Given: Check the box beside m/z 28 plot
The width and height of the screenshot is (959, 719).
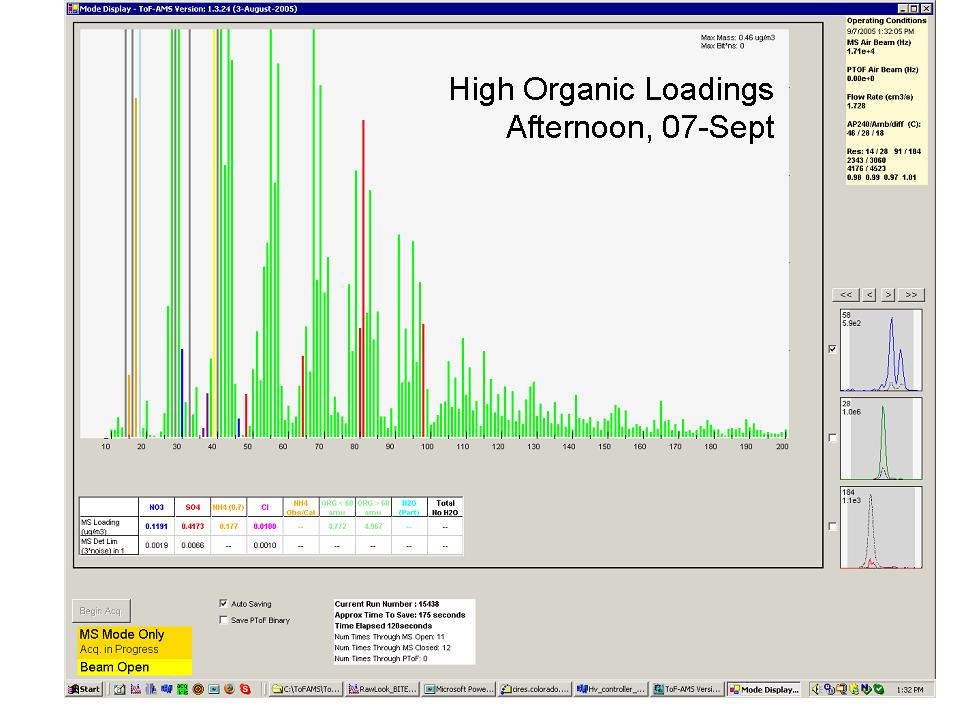Looking at the screenshot, I should [x=832, y=438].
